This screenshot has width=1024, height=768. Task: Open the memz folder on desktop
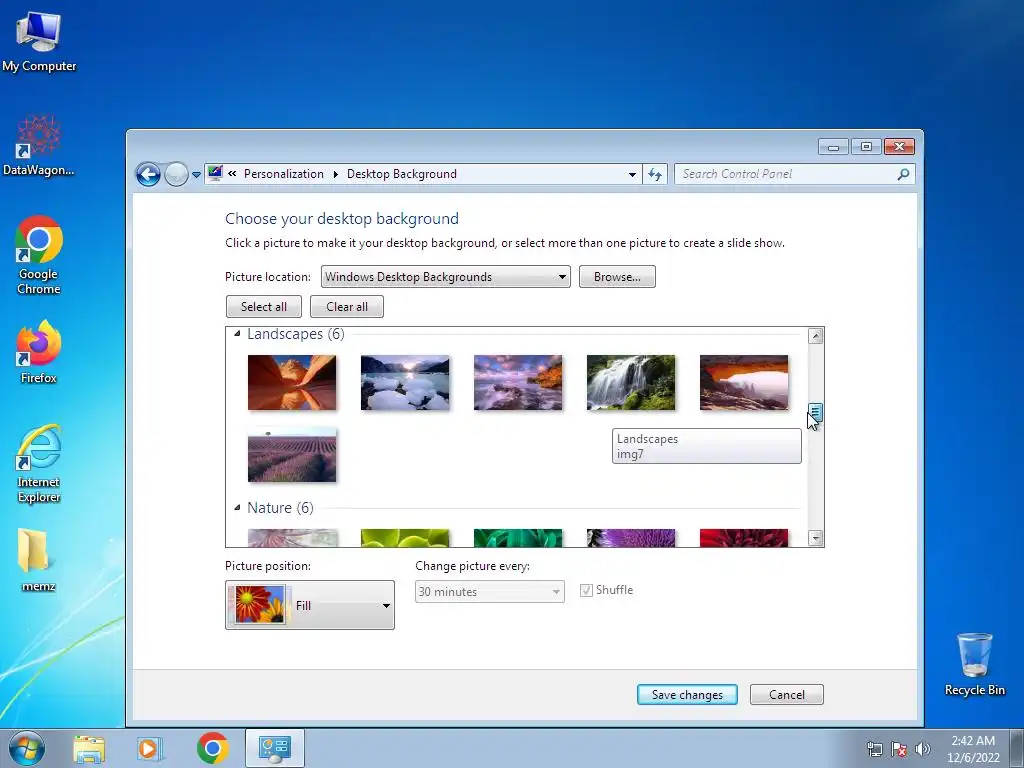pyautogui.click(x=39, y=560)
